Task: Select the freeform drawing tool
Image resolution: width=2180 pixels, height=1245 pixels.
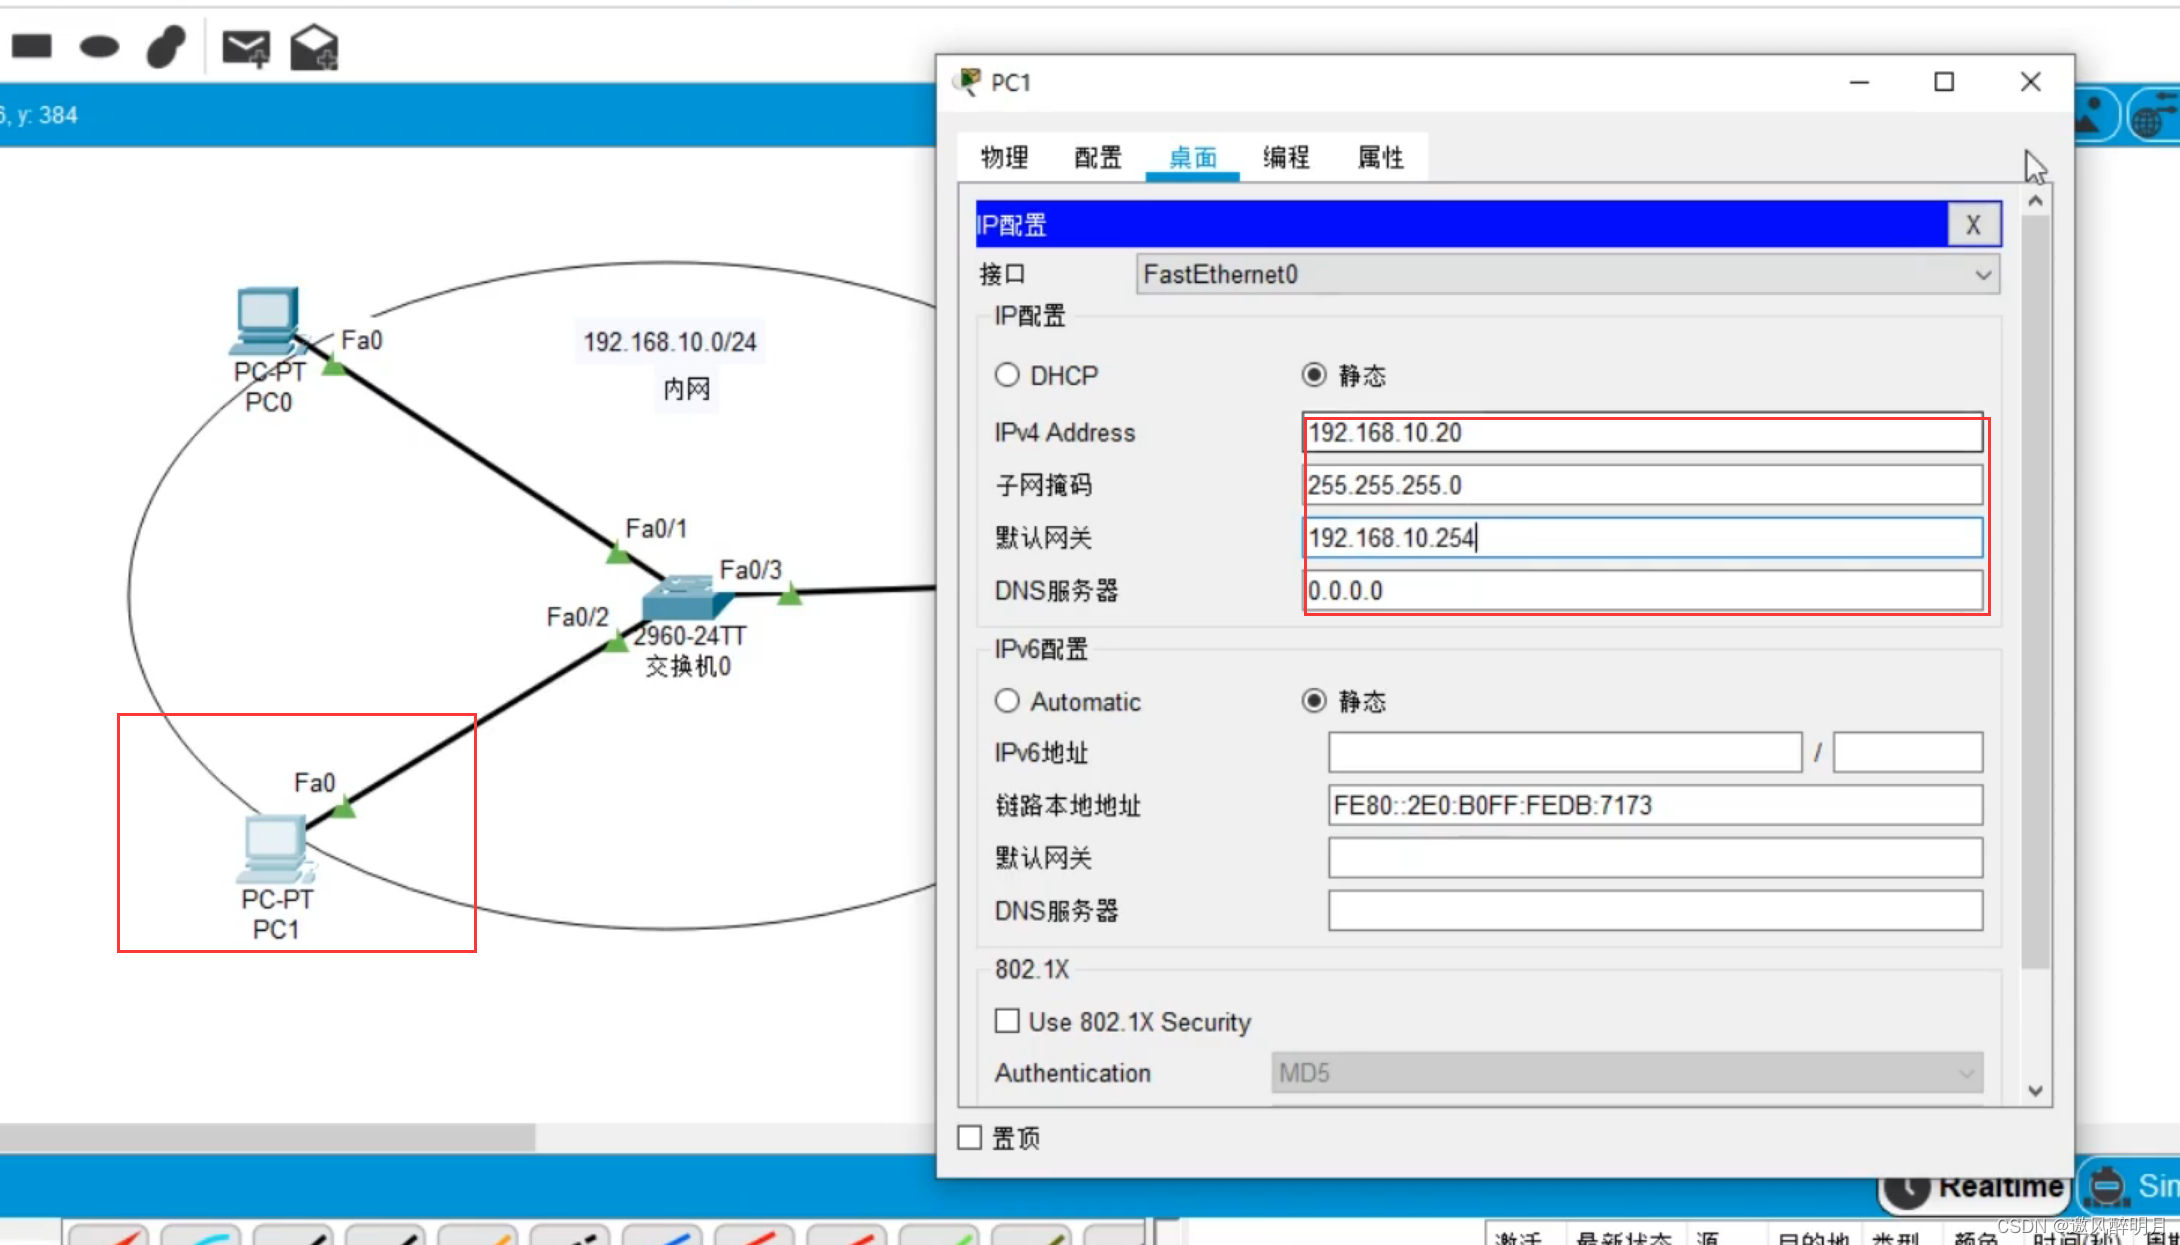Action: [x=166, y=46]
